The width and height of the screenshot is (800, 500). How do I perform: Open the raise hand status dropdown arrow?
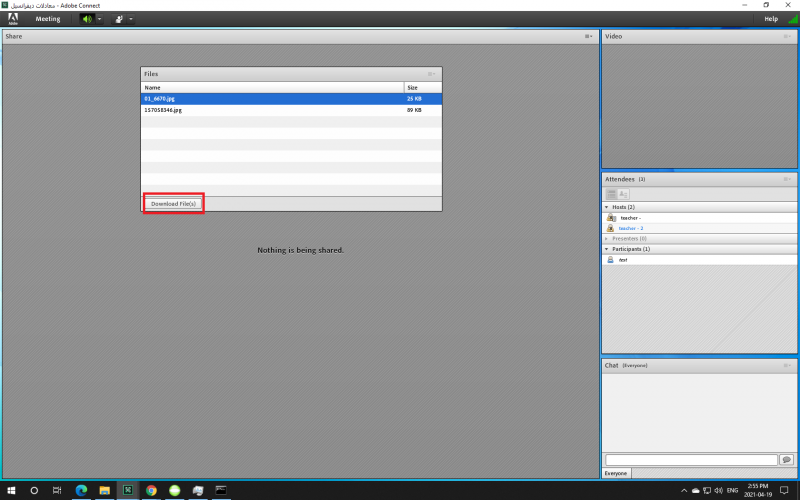pyautogui.click(x=131, y=19)
